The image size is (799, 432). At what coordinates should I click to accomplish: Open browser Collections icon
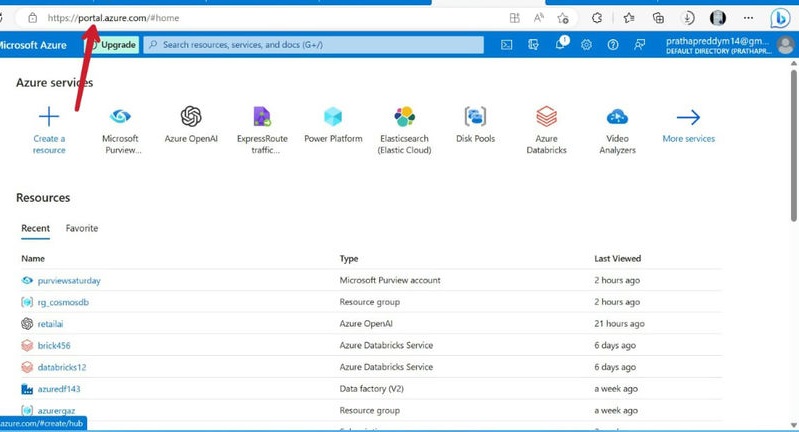pos(658,18)
